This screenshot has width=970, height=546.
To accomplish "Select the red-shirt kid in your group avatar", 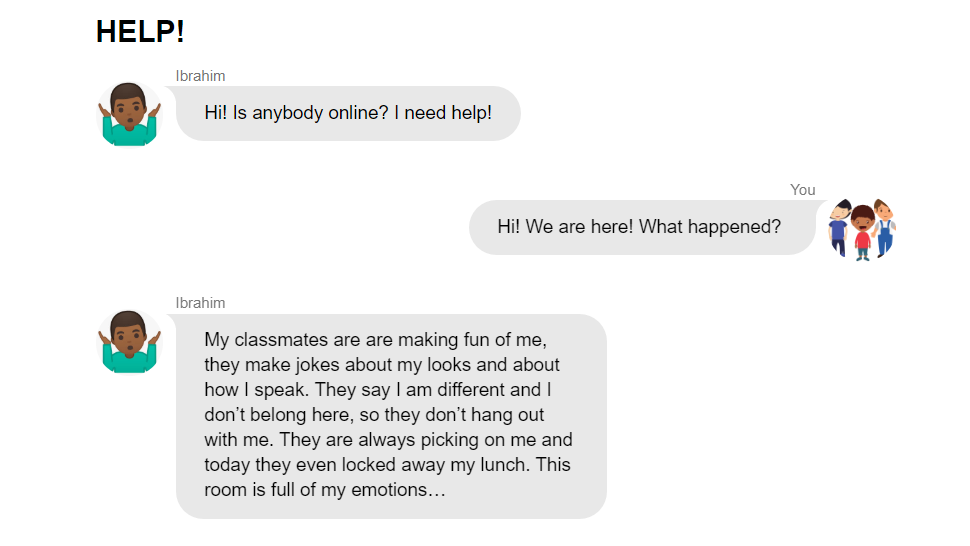I will pyautogui.click(x=862, y=235).
